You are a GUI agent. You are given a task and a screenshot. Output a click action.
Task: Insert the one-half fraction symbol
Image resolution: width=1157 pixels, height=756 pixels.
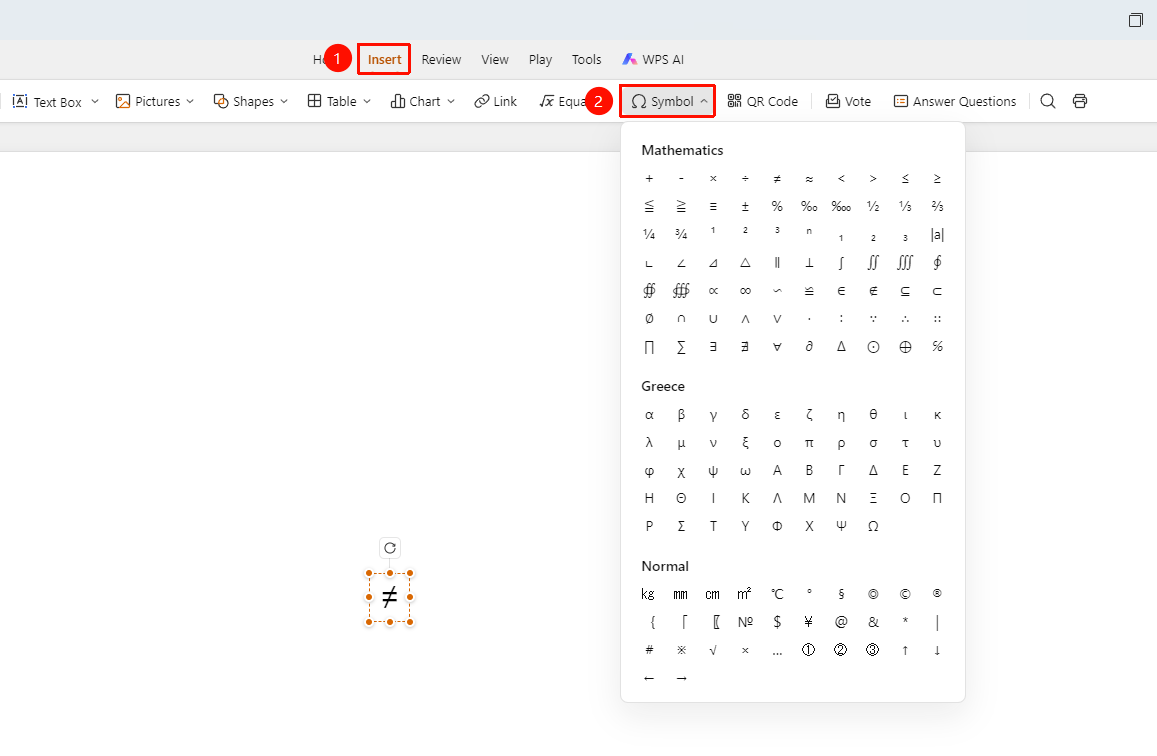pos(873,207)
